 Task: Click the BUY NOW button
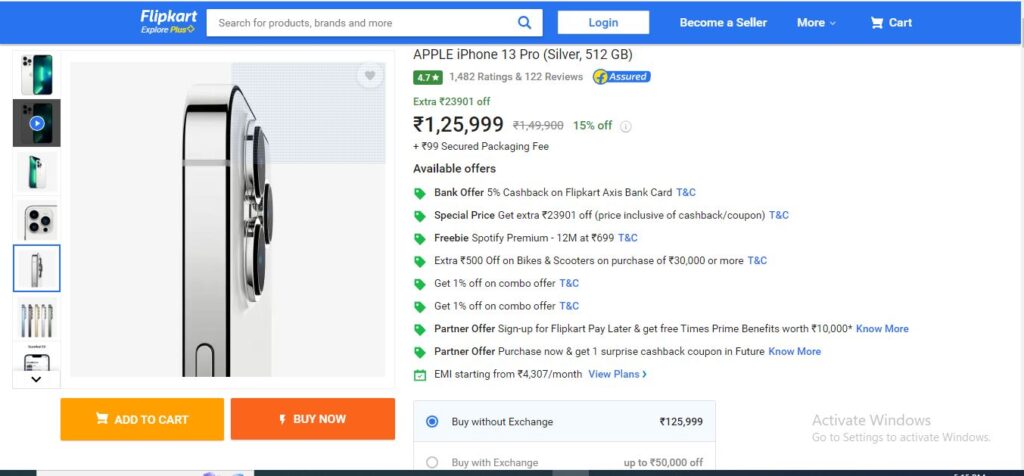313,419
